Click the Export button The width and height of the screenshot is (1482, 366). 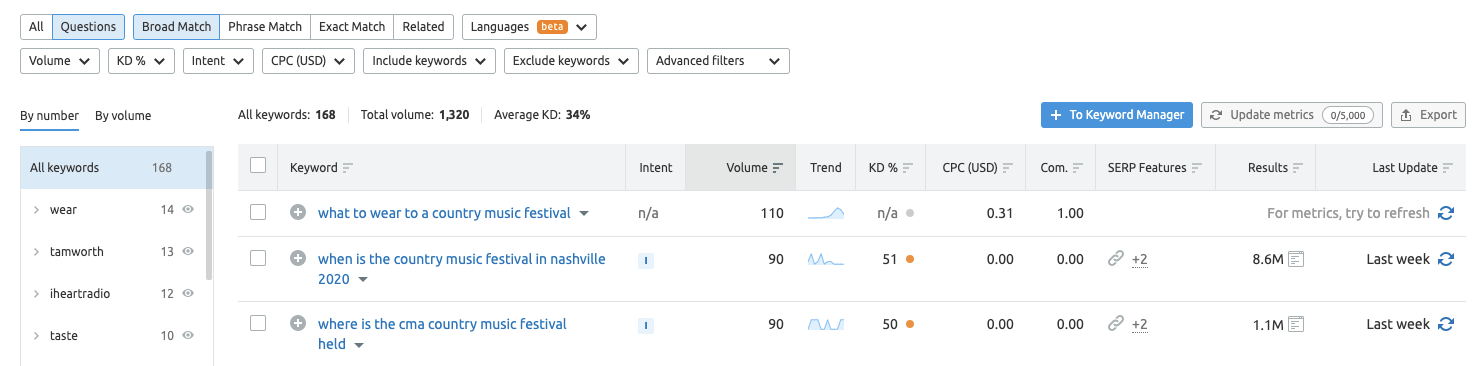click(x=1428, y=115)
